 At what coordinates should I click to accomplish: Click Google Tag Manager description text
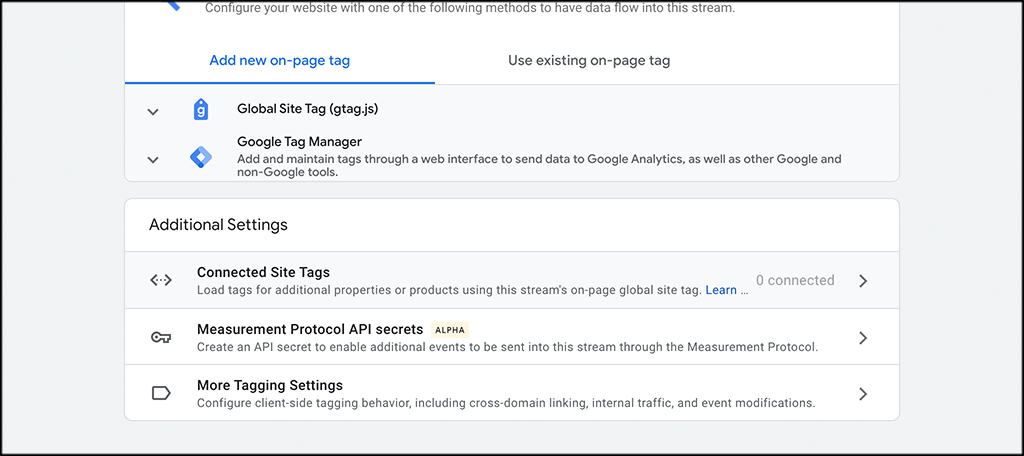539,166
